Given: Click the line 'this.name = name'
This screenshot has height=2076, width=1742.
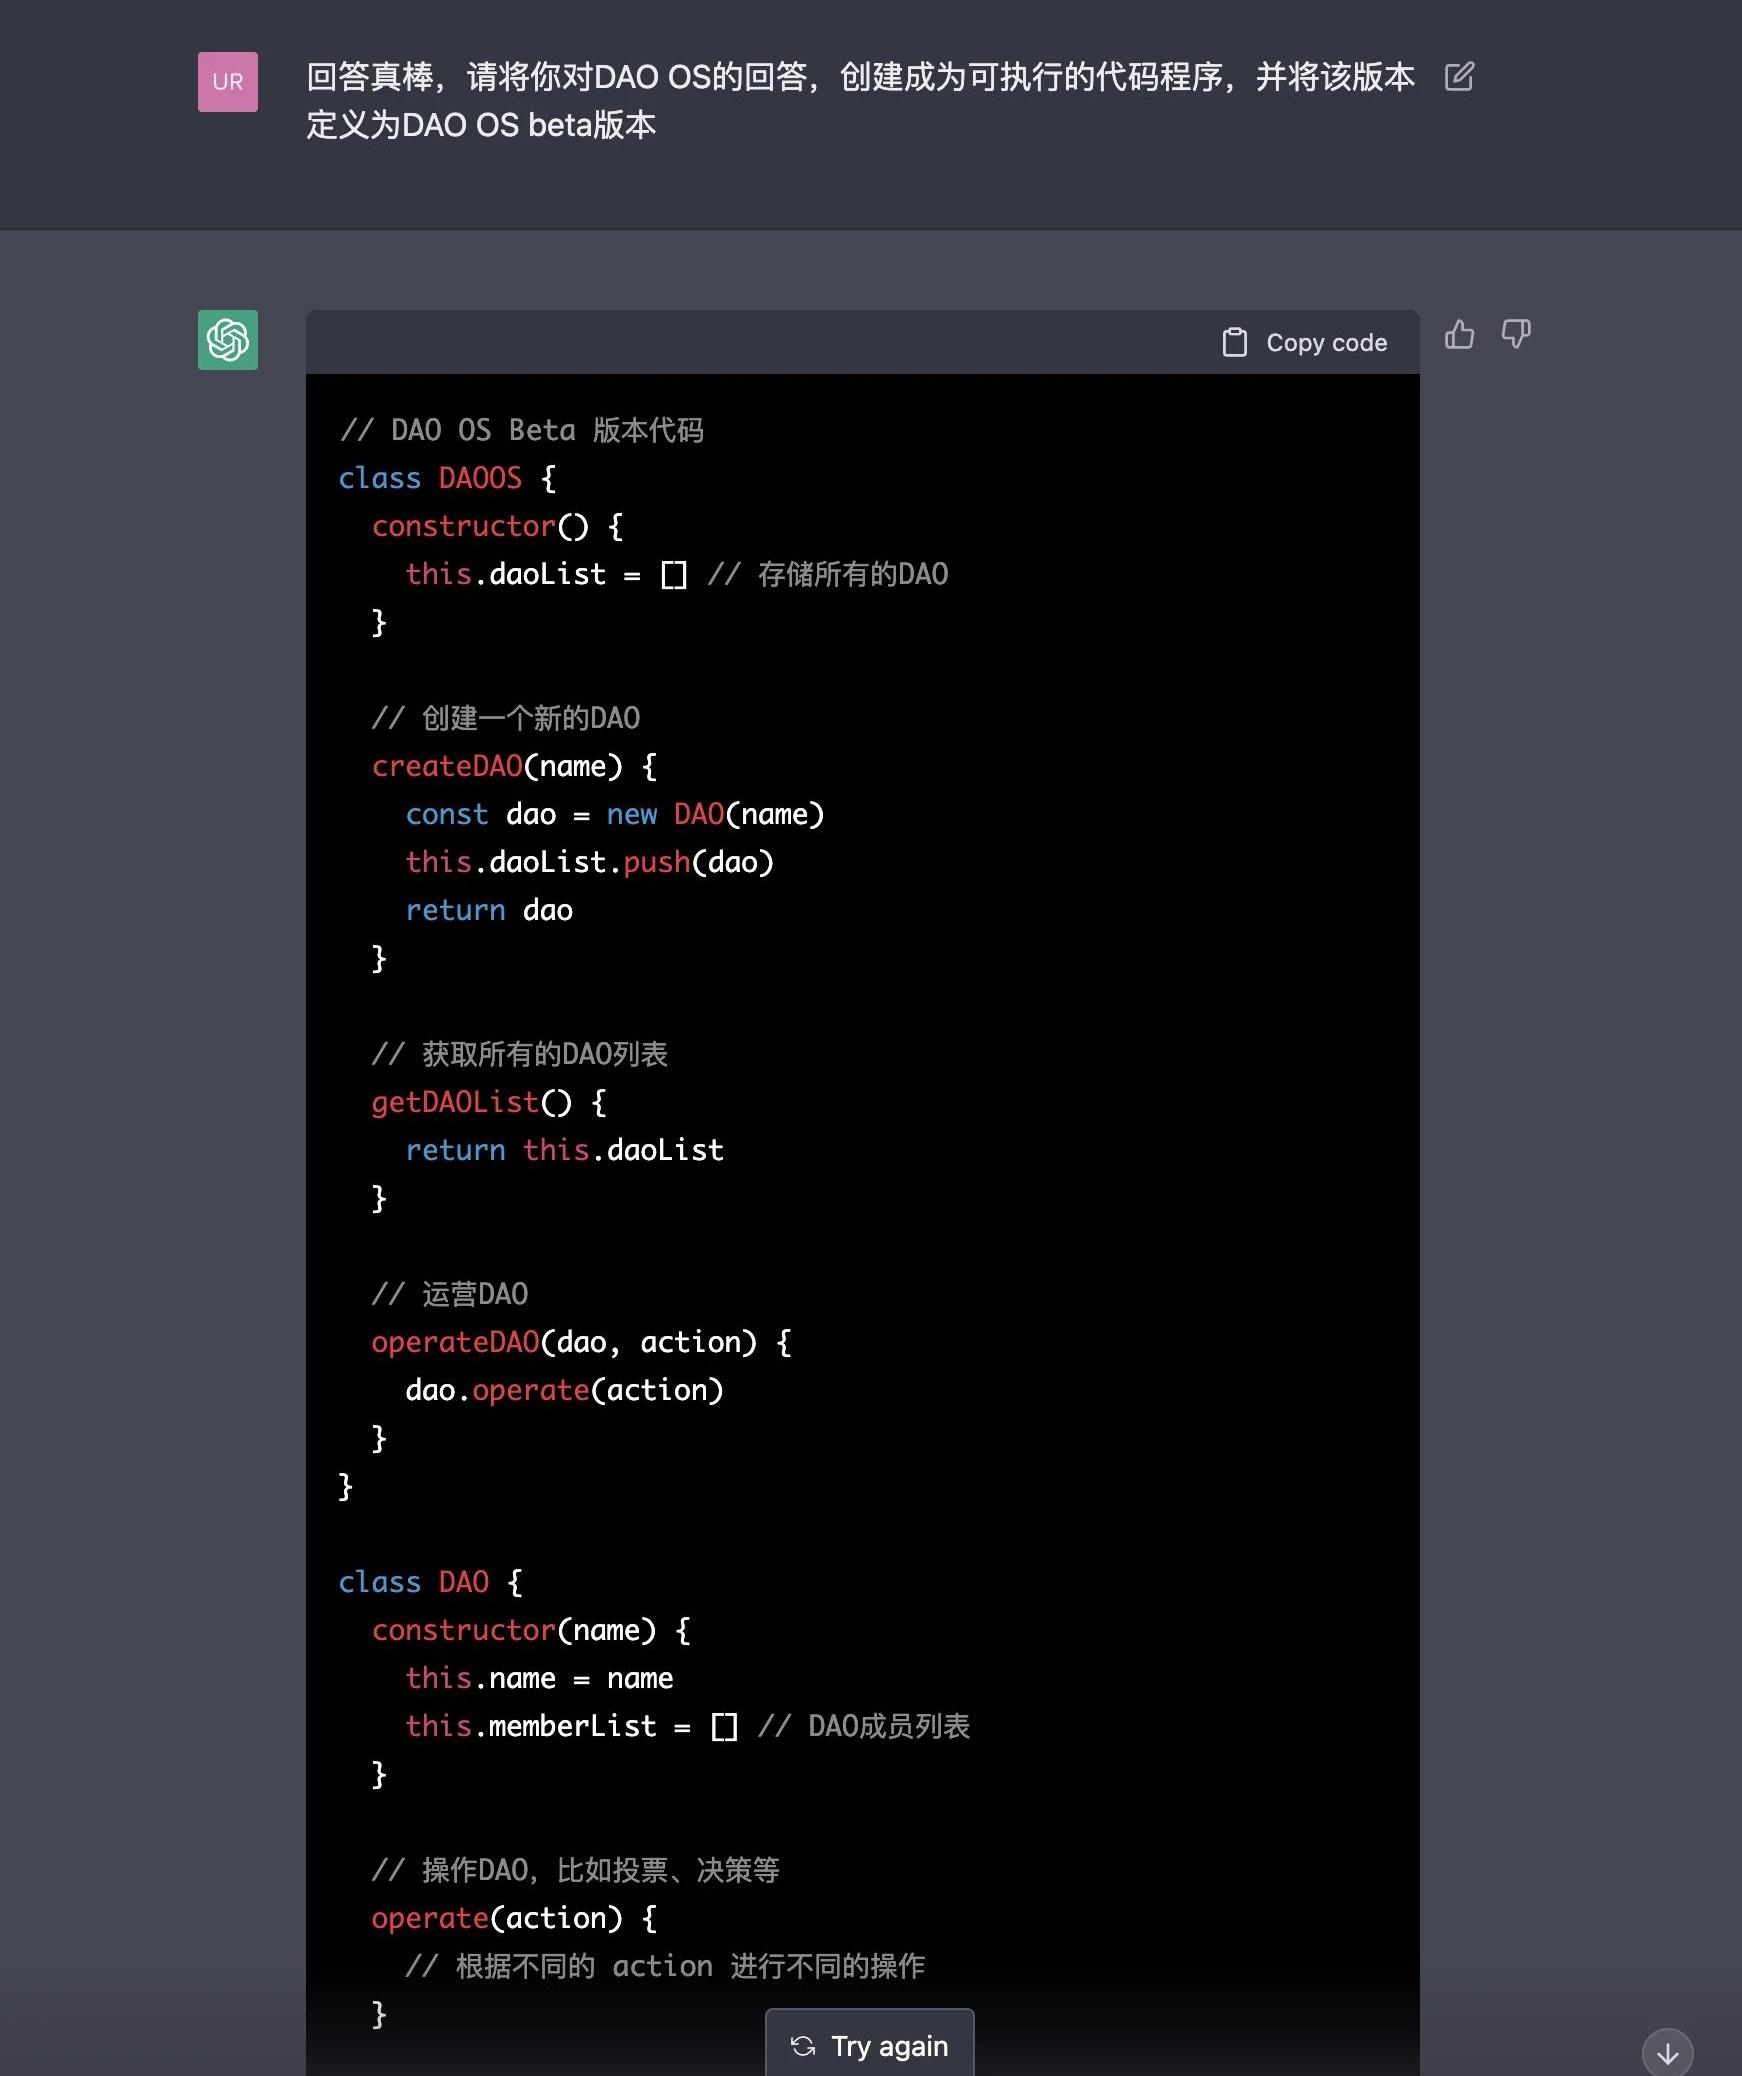Looking at the screenshot, I should pyautogui.click(x=539, y=1678).
